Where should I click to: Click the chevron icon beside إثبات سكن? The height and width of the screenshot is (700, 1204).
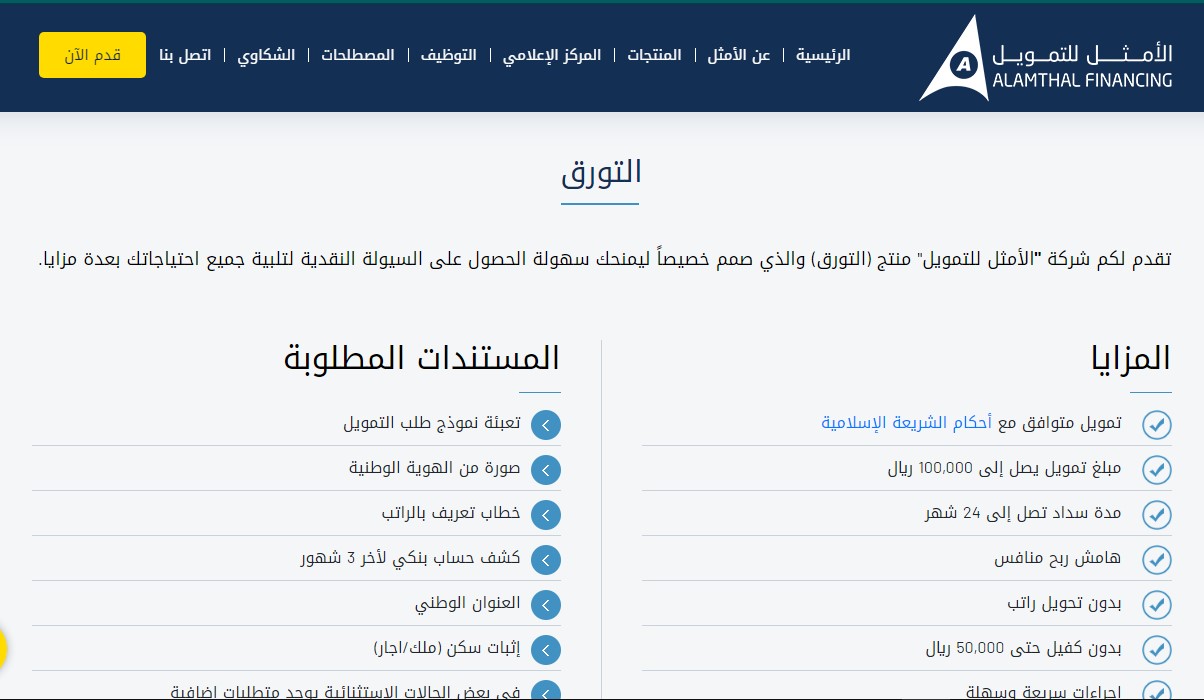pos(546,650)
